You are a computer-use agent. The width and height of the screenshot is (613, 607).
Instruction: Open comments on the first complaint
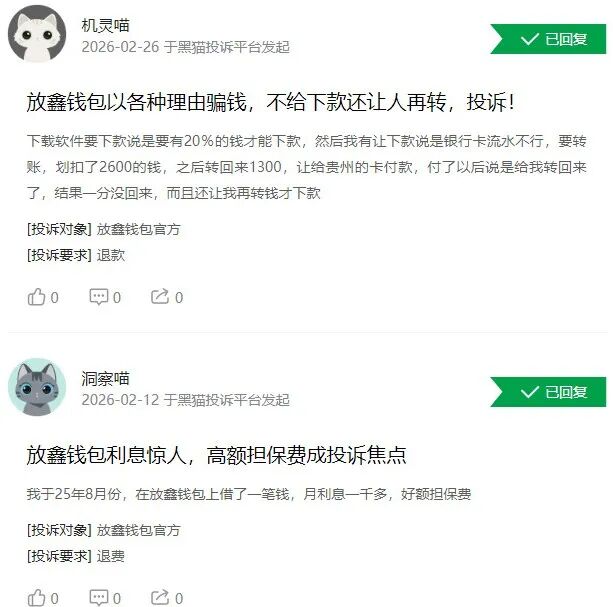click(99, 297)
